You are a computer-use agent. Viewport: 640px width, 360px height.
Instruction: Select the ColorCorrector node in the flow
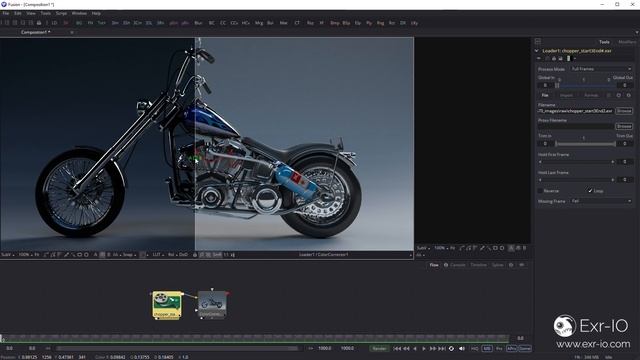click(212, 304)
